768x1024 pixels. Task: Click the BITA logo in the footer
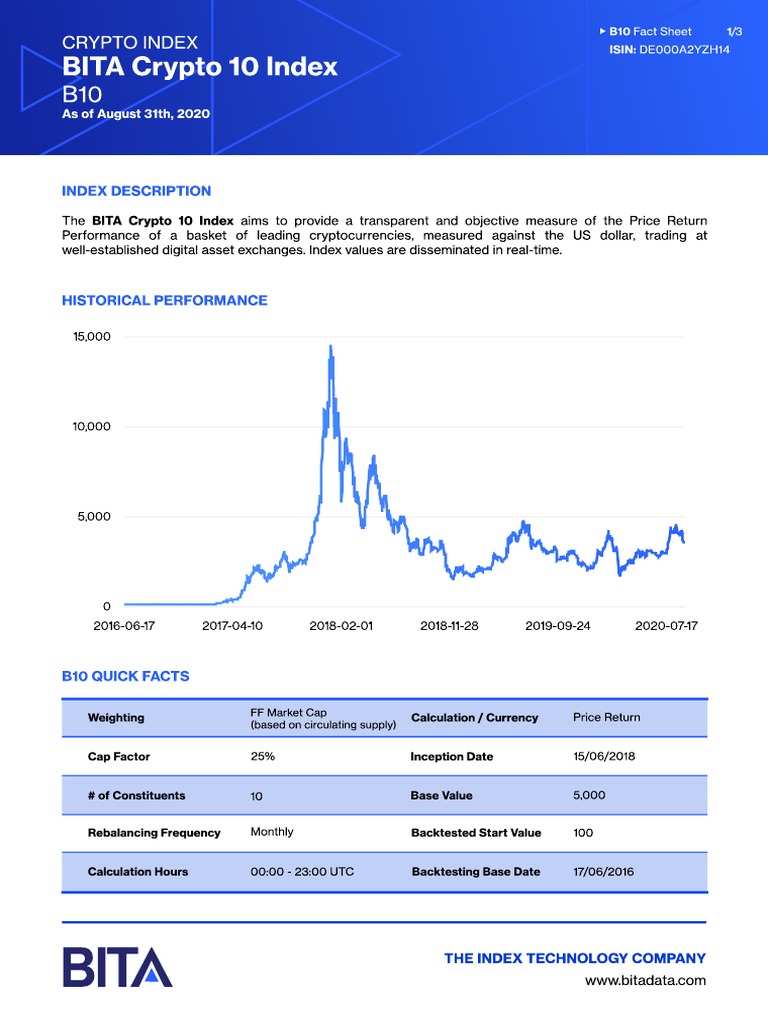coord(118,967)
